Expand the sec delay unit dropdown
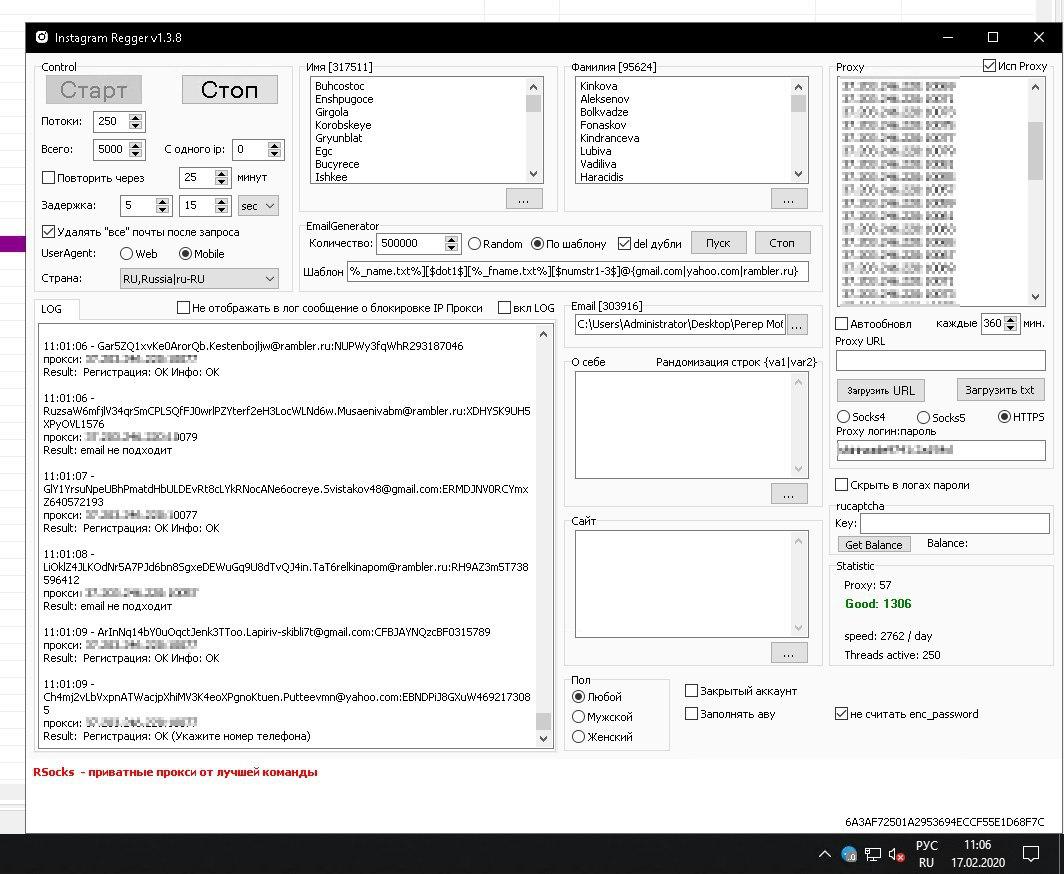The width and height of the screenshot is (1064, 874). tap(258, 205)
